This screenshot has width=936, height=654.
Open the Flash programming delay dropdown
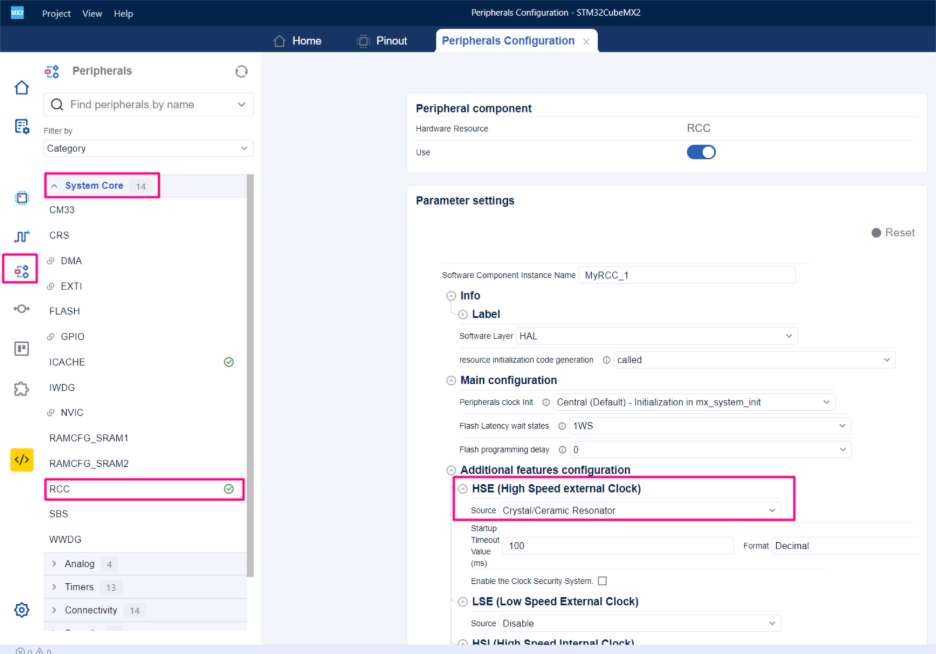point(710,449)
